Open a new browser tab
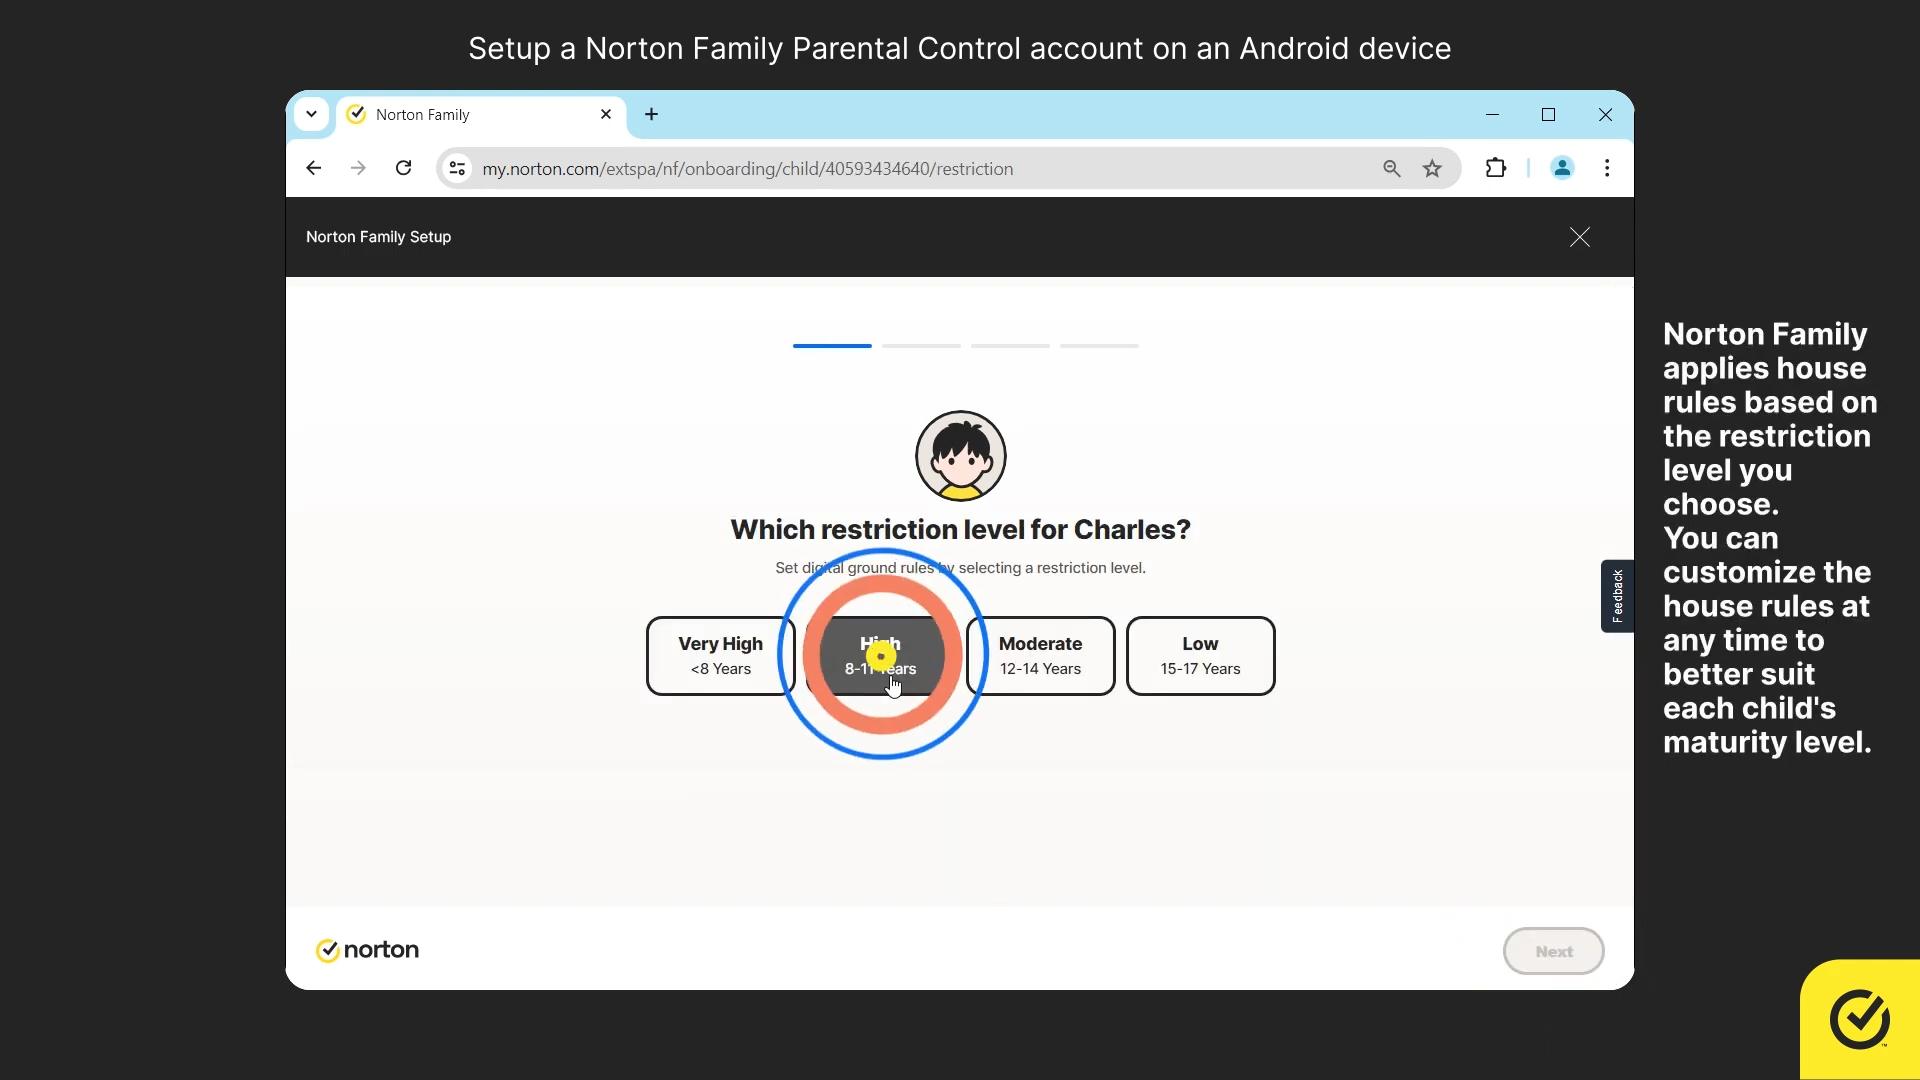 [651, 114]
